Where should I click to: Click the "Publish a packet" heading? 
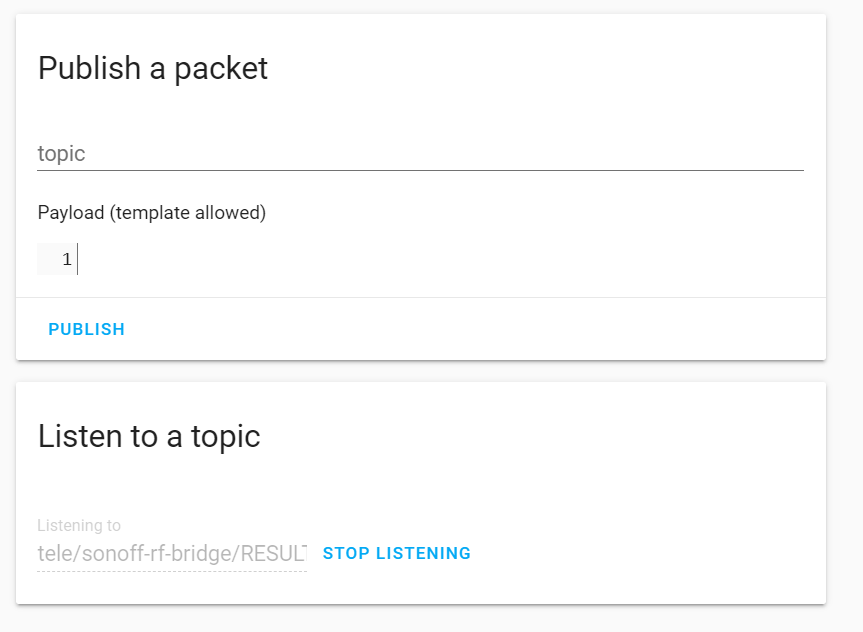153,68
